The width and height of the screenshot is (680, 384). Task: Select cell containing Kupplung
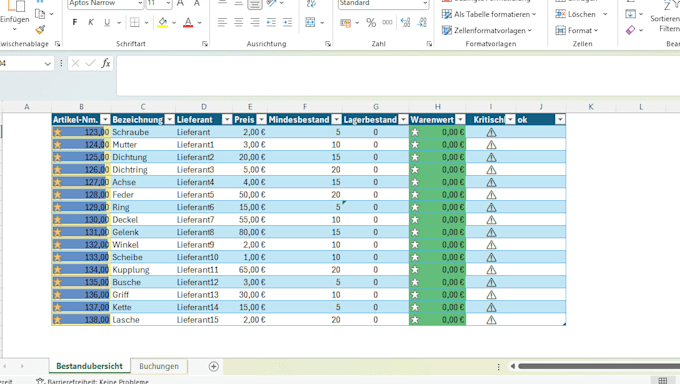click(x=143, y=270)
